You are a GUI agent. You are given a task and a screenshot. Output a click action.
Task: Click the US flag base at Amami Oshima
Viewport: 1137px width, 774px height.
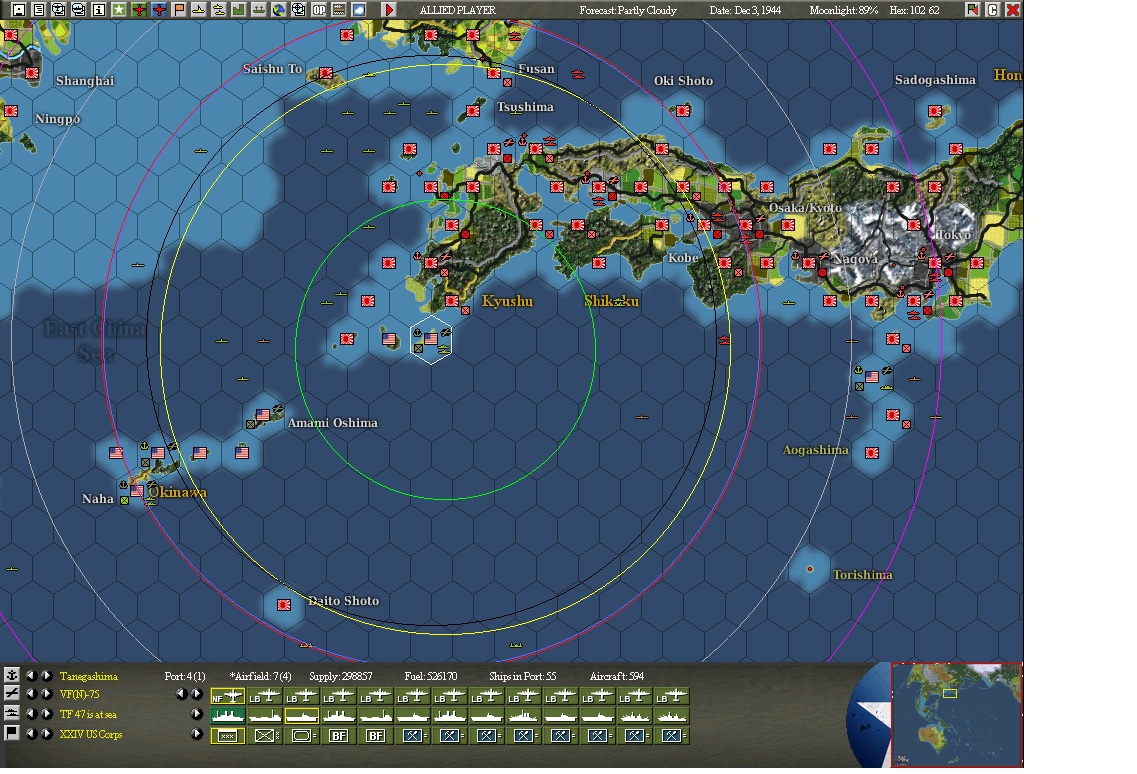pyautogui.click(x=263, y=415)
